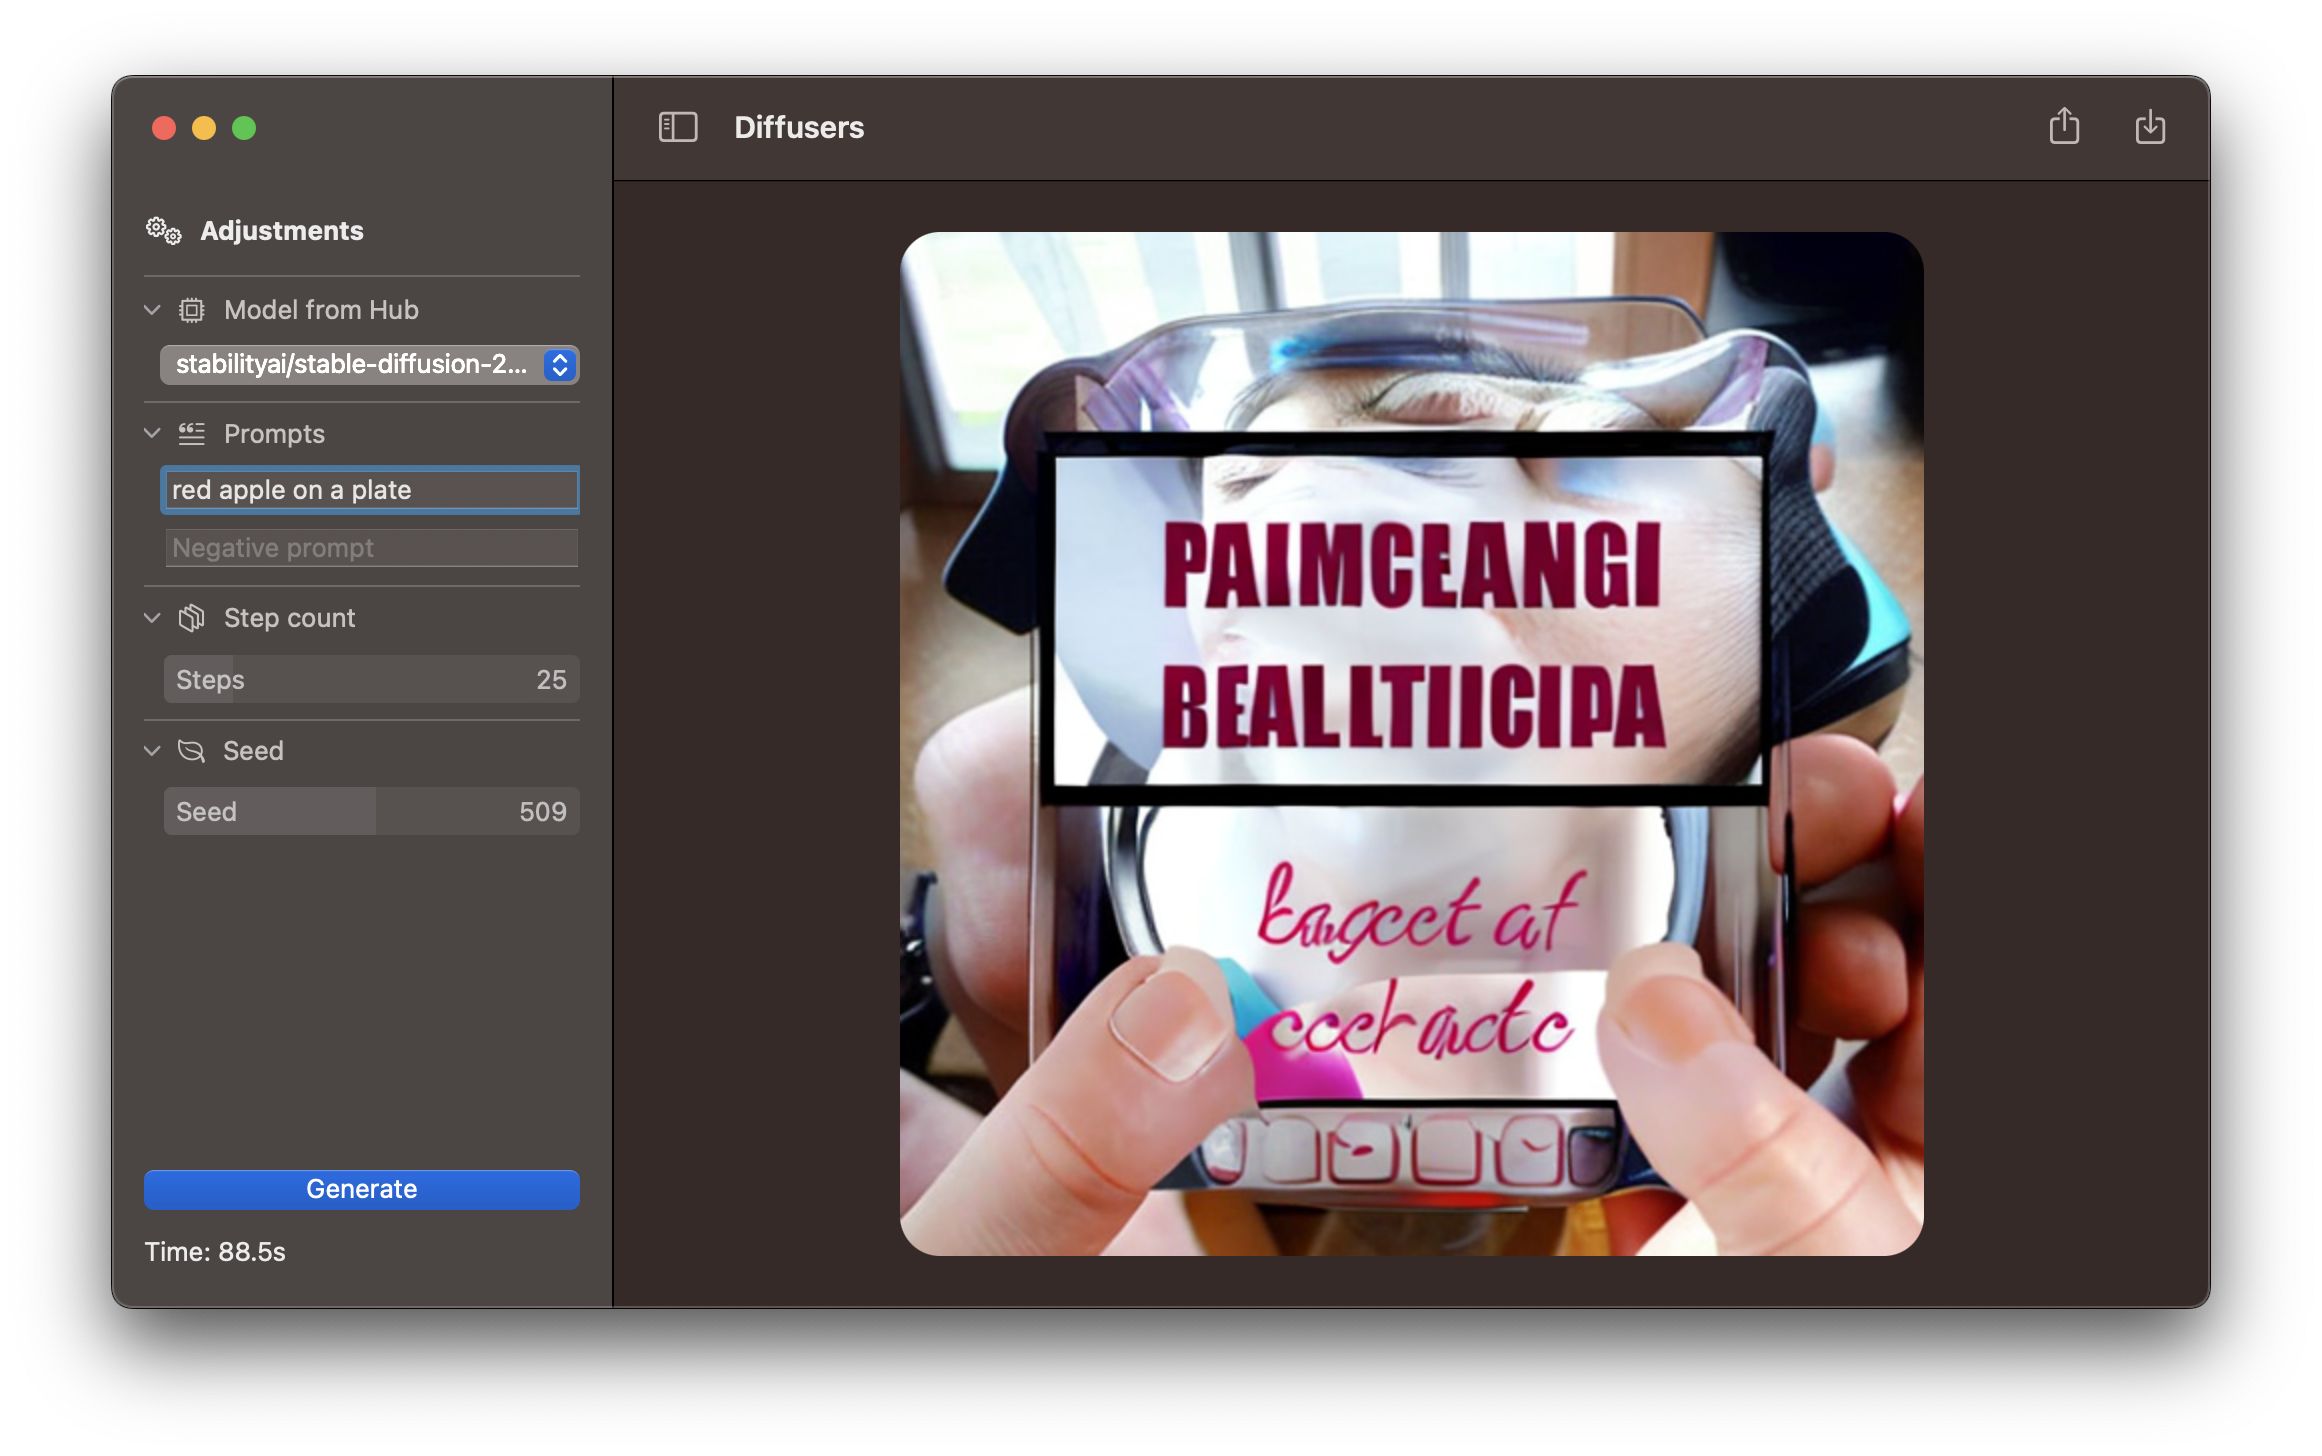Click the Steps slider set to 25
2322x1456 pixels.
point(371,680)
